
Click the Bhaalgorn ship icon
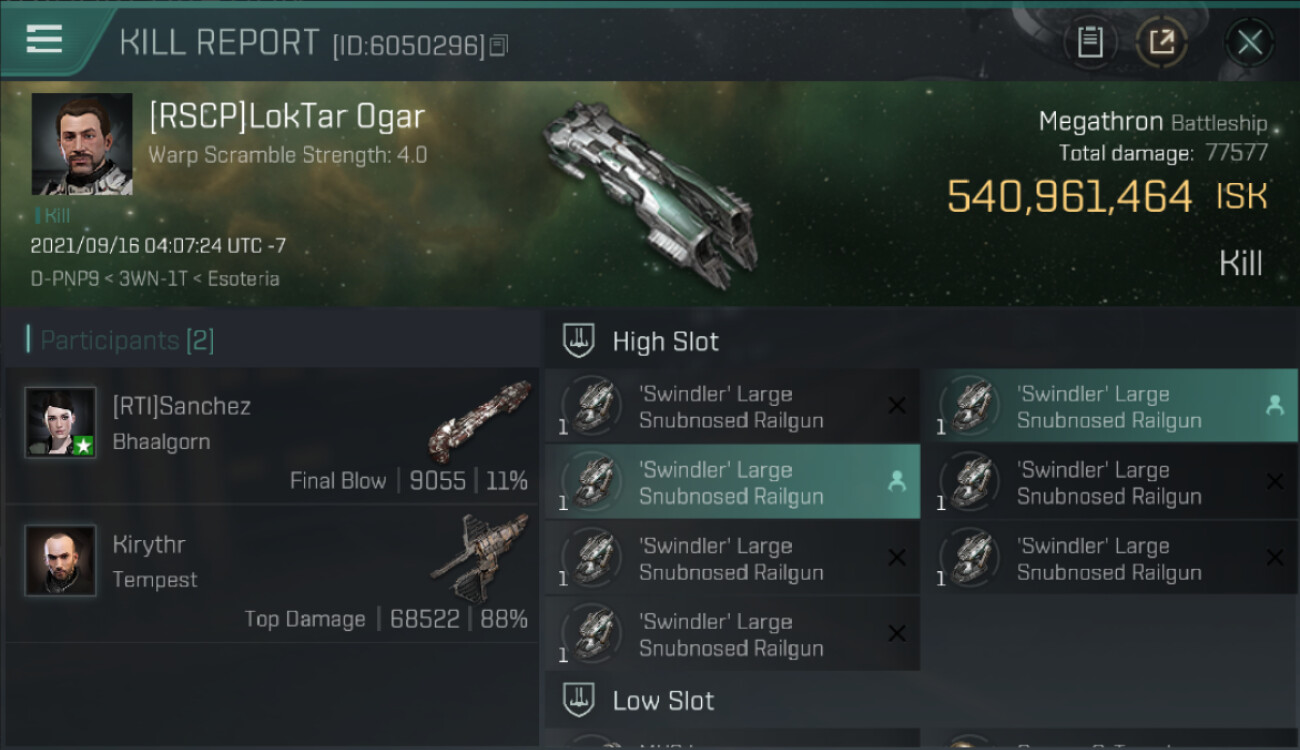pyautogui.click(x=480, y=420)
